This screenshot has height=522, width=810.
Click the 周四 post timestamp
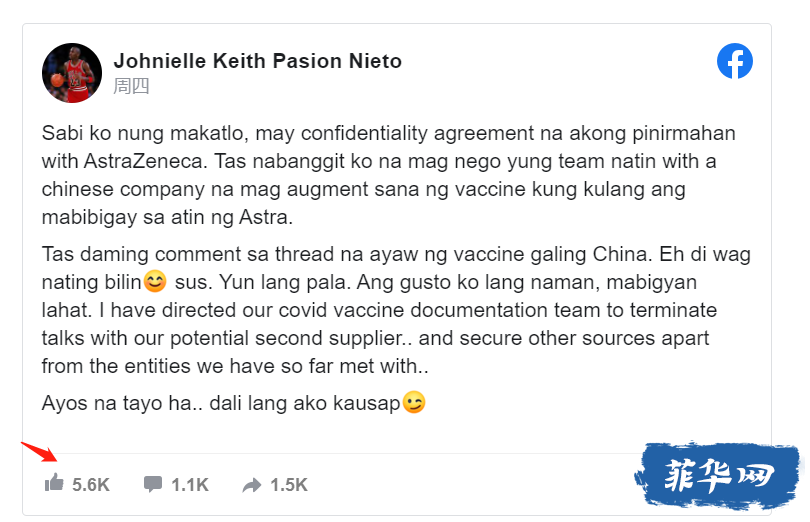(131, 86)
